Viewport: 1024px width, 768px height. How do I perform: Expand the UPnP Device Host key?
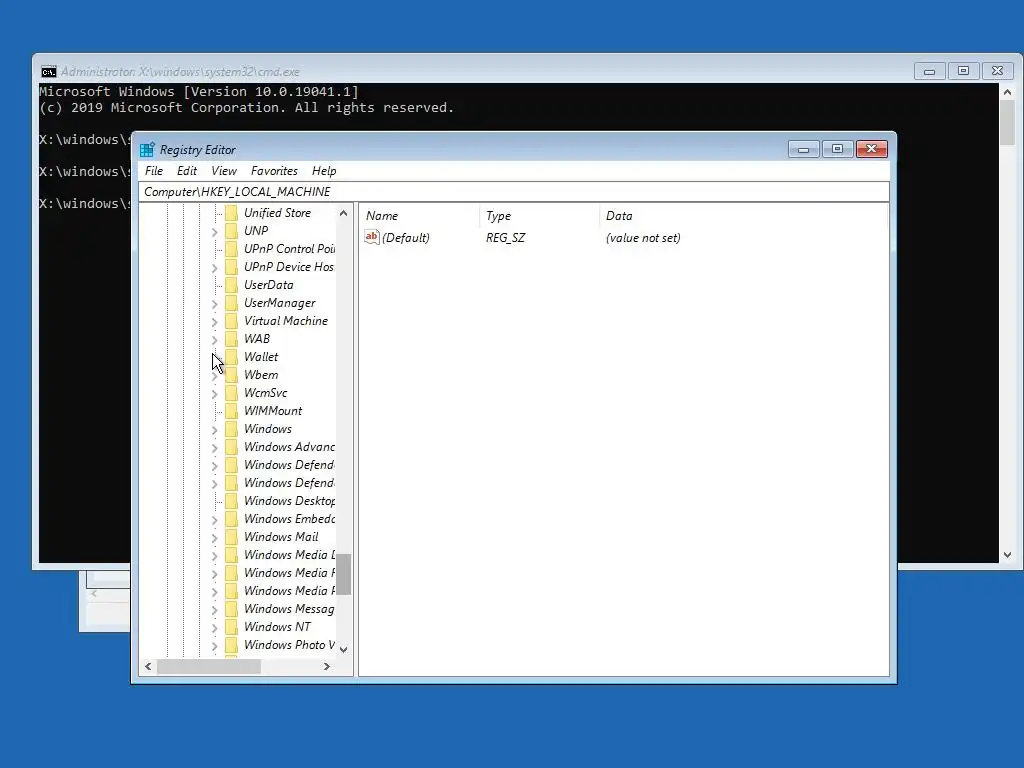(x=214, y=268)
